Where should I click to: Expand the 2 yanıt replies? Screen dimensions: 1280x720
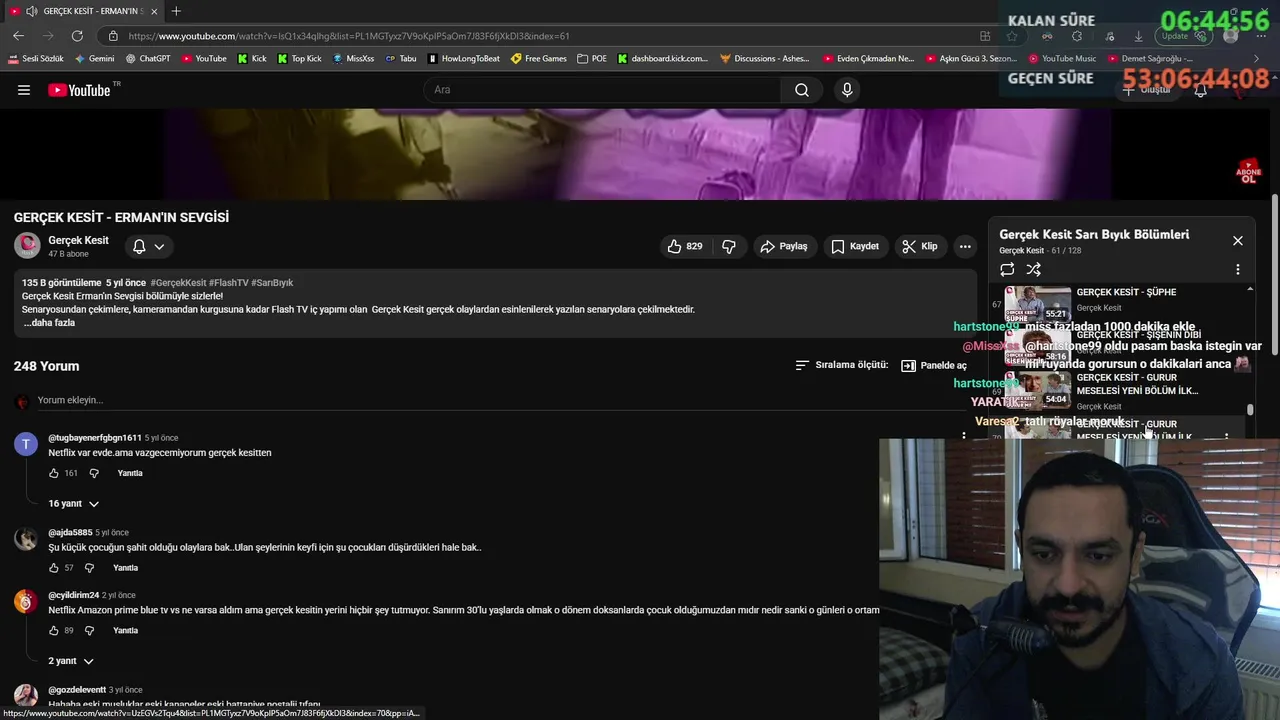pos(71,661)
